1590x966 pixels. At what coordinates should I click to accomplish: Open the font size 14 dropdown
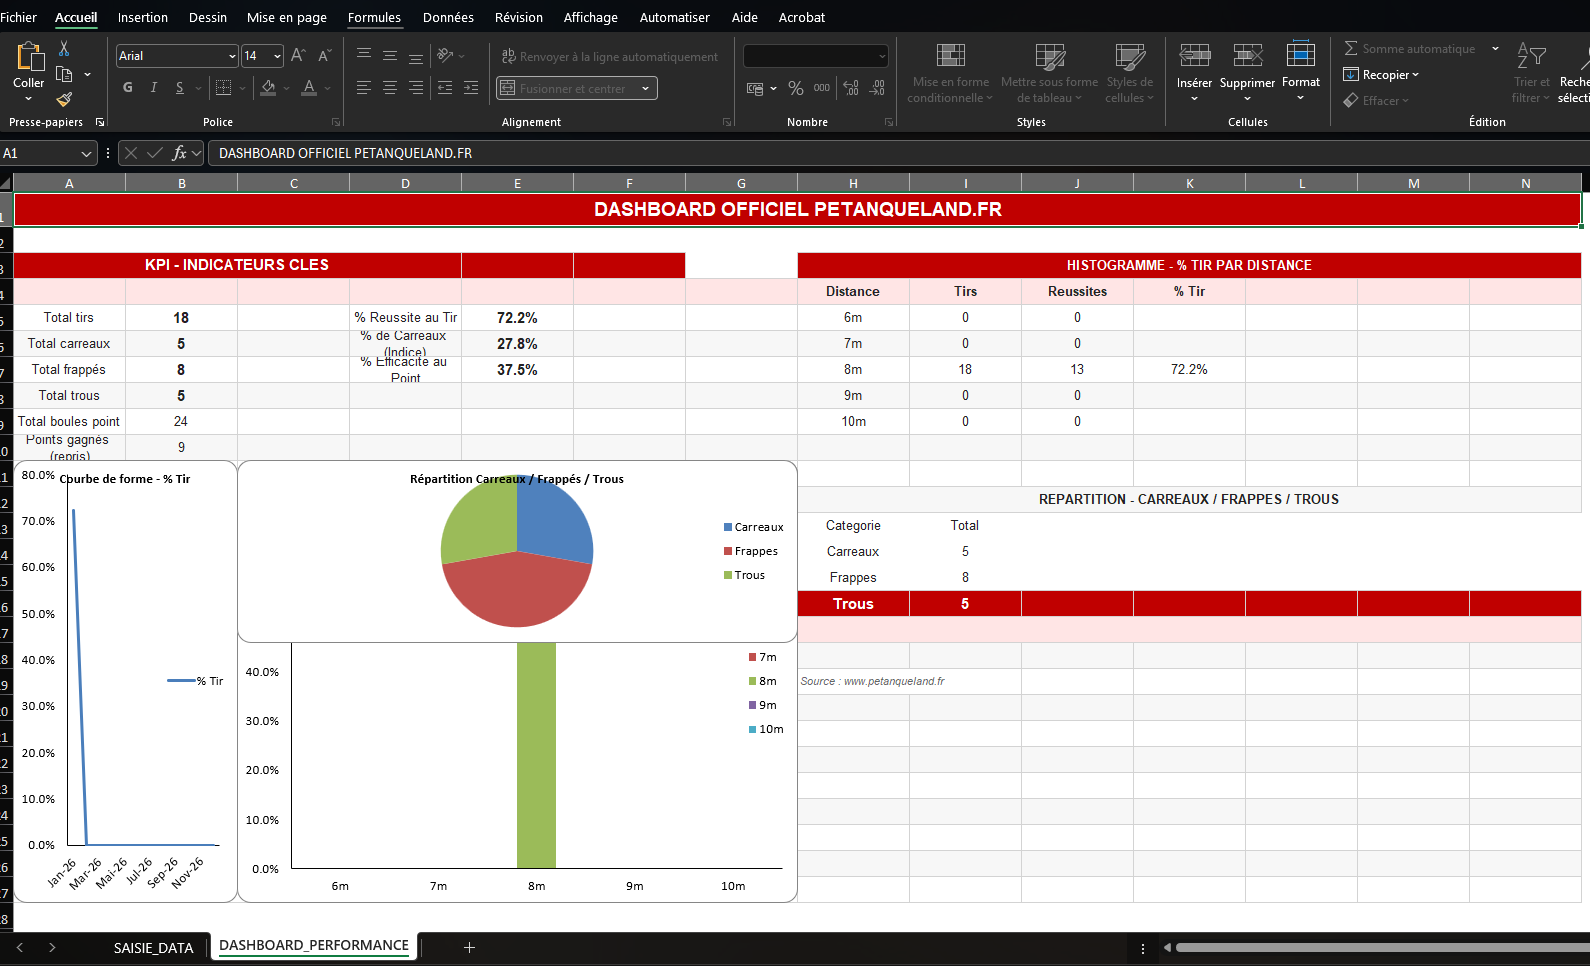pos(277,56)
